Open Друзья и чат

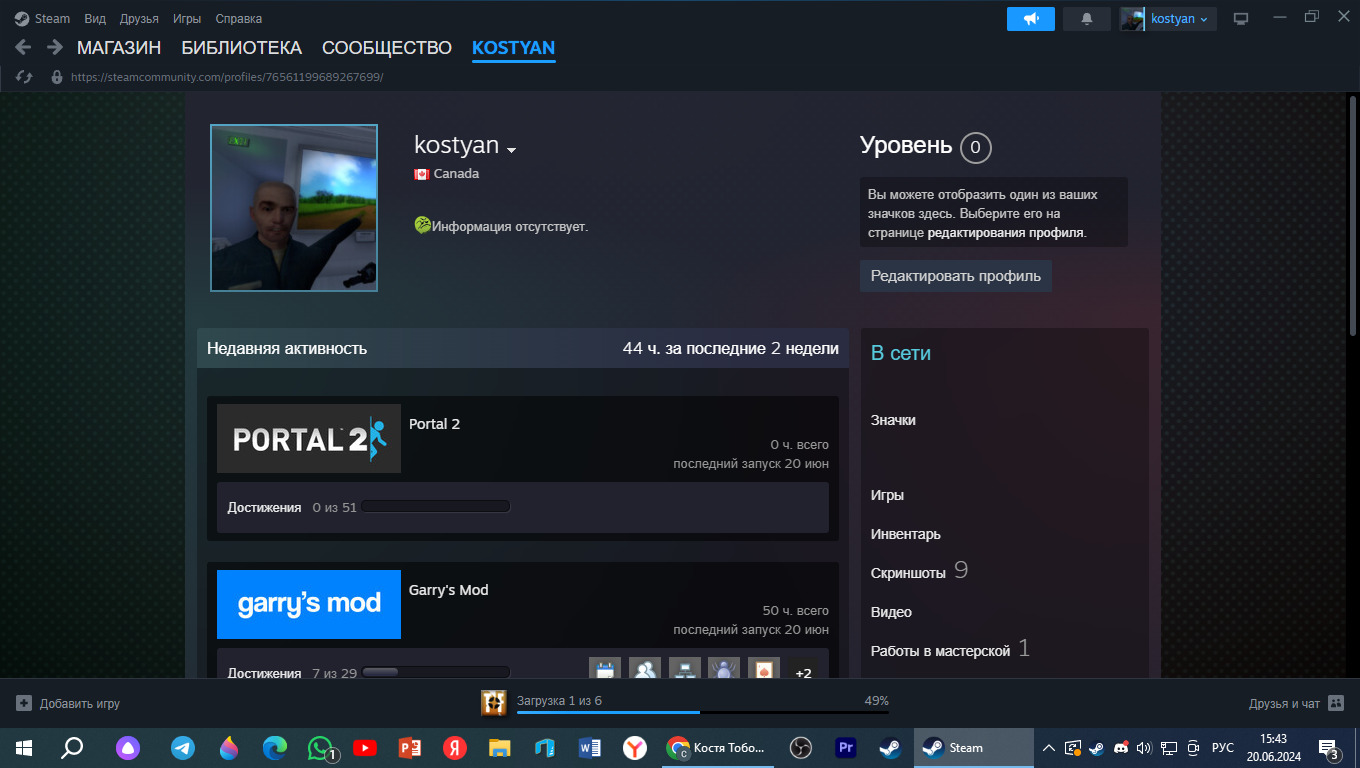(1285, 703)
